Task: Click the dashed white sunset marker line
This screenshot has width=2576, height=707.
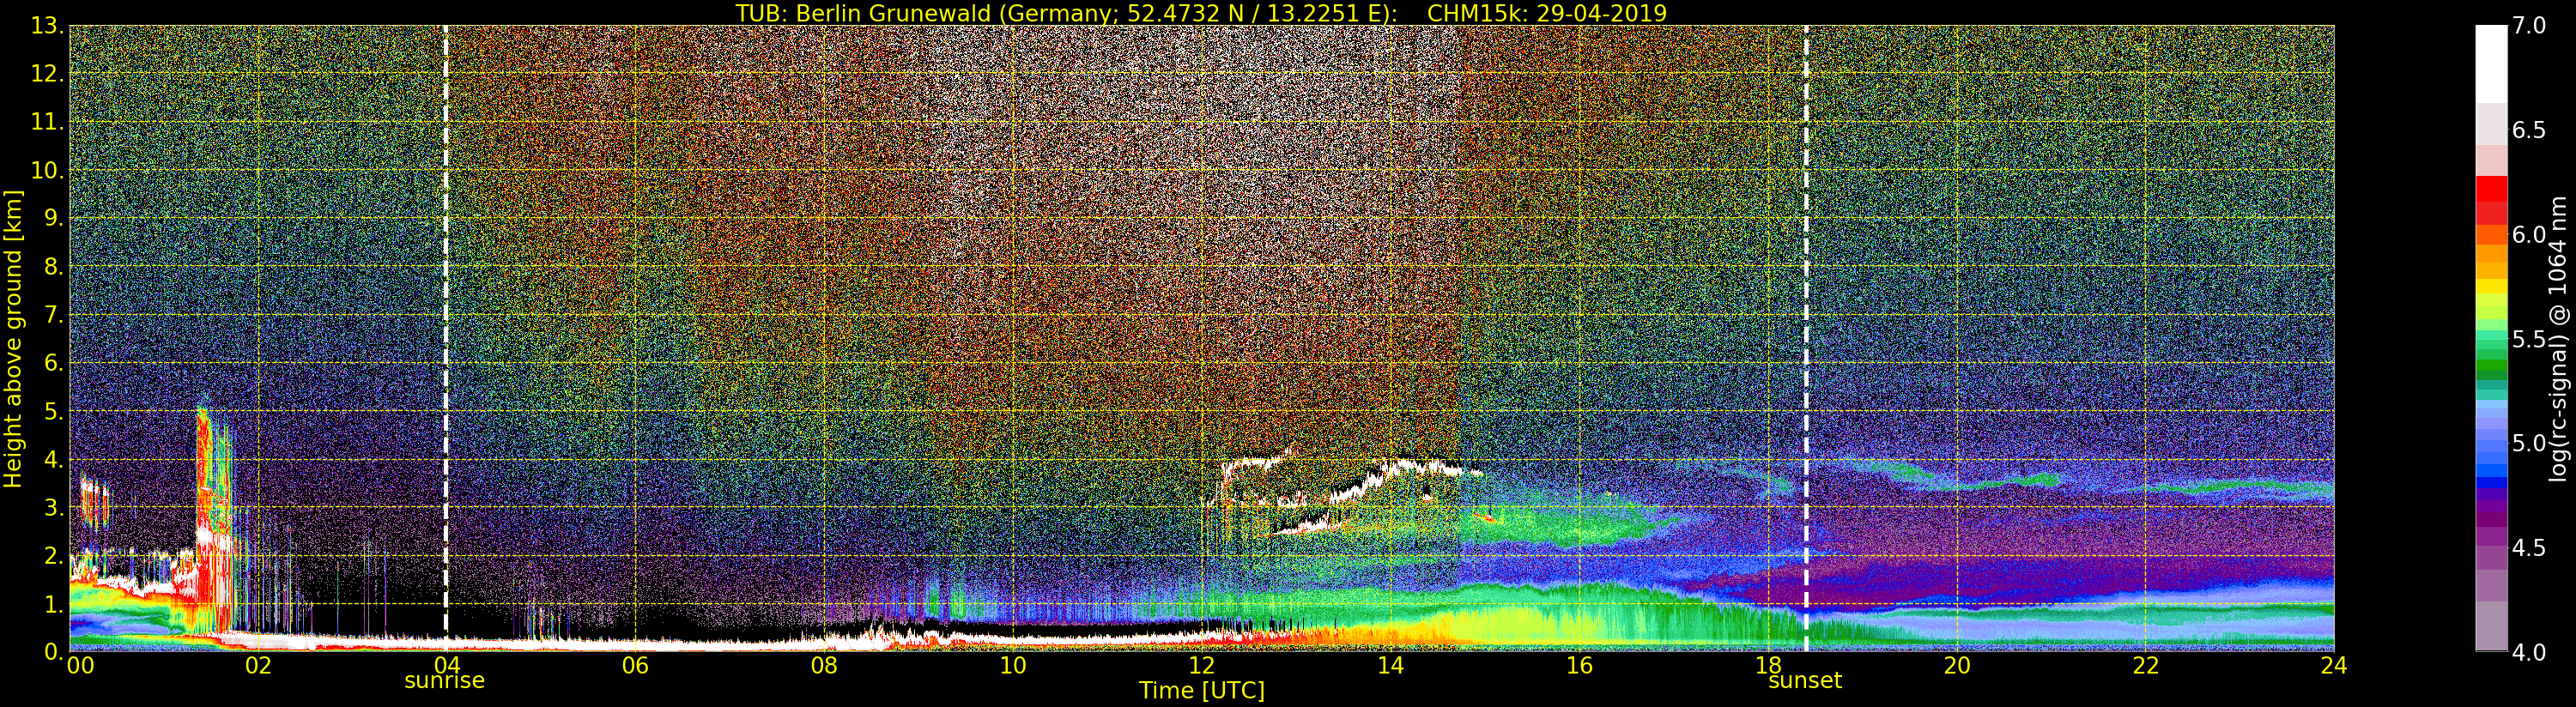Action: pyautogui.click(x=1806, y=338)
